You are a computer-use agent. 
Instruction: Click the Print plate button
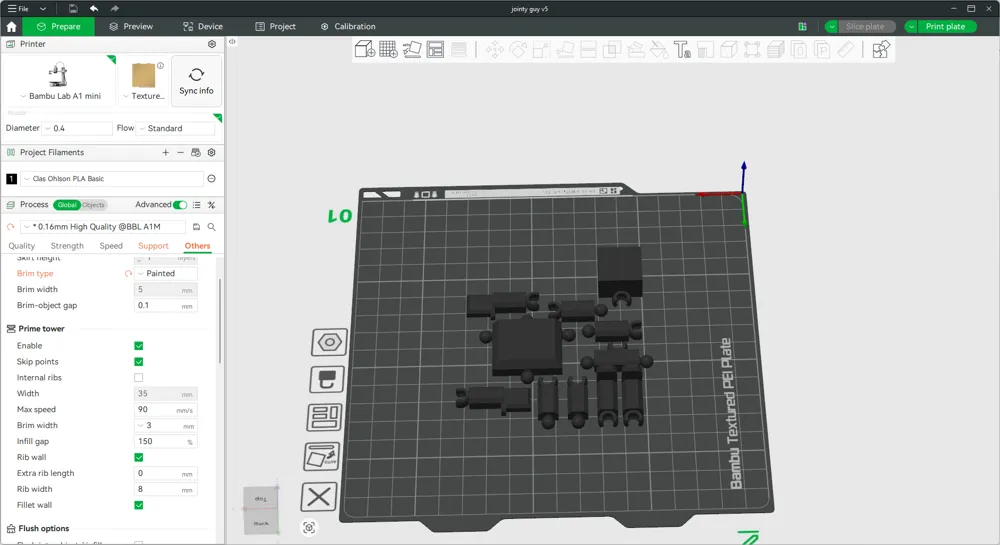946,26
